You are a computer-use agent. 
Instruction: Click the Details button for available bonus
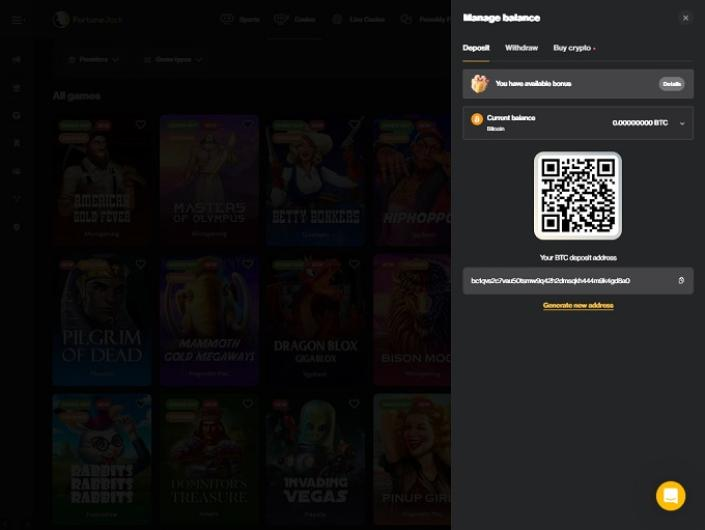click(671, 84)
